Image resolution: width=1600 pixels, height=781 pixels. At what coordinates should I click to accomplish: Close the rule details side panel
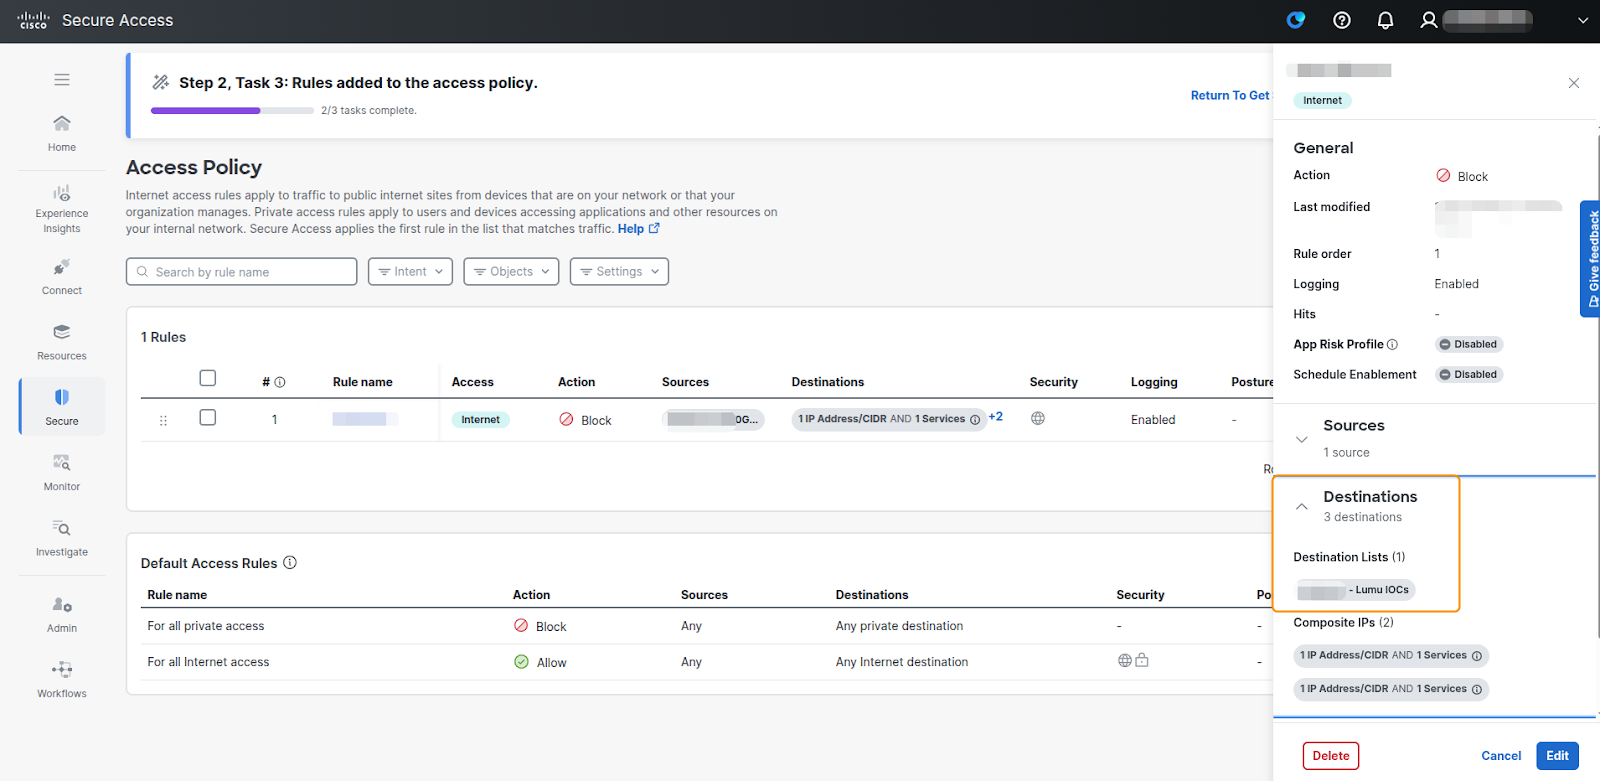pos(1573,83)
